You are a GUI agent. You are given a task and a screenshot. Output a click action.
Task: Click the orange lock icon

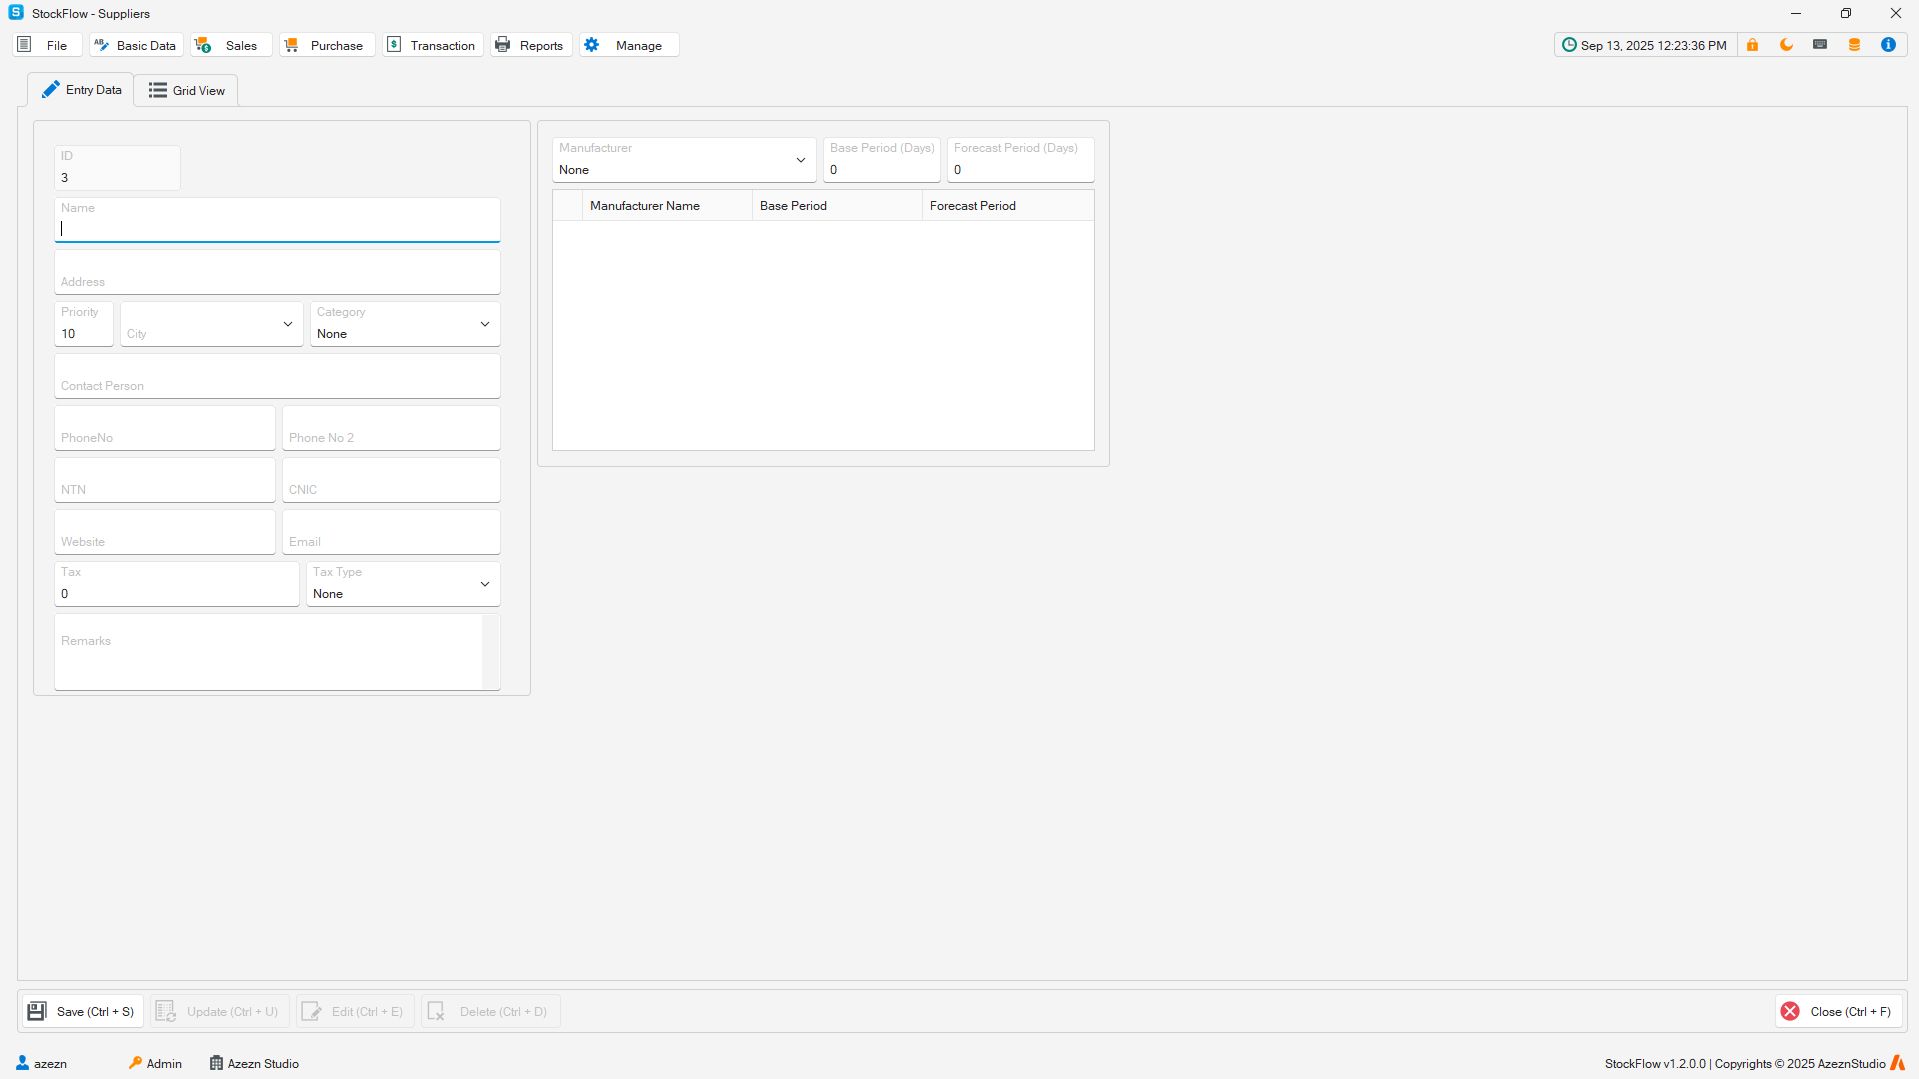pyautogui.click(x=1752, y=45)
